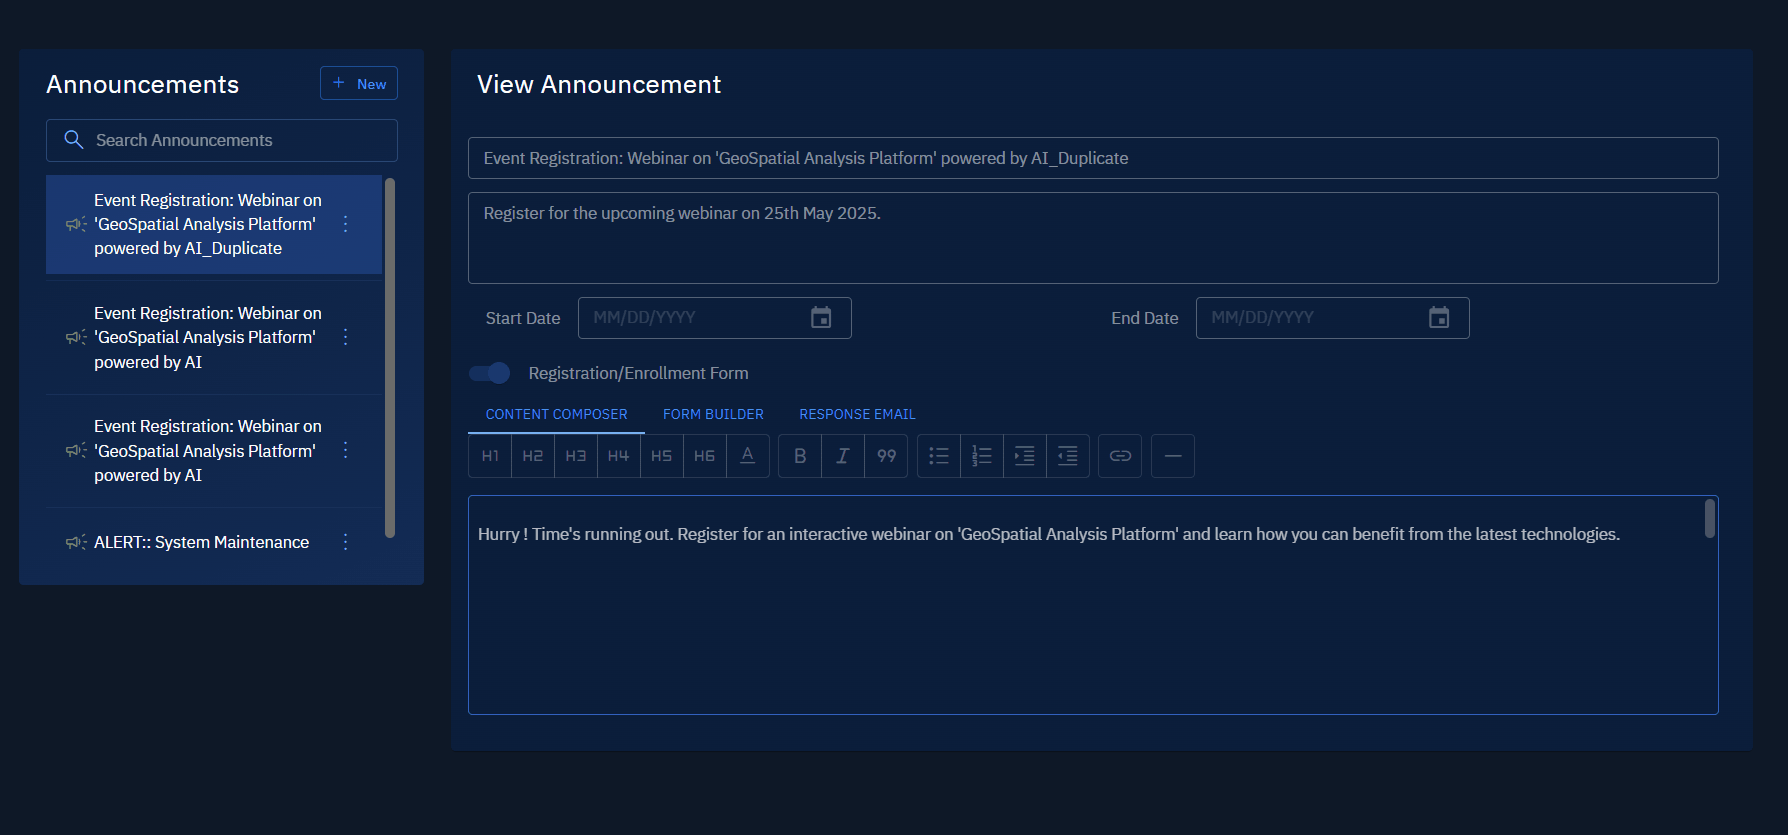
Task: Click the announcements list scrollbar
Action: coord(390,357)
